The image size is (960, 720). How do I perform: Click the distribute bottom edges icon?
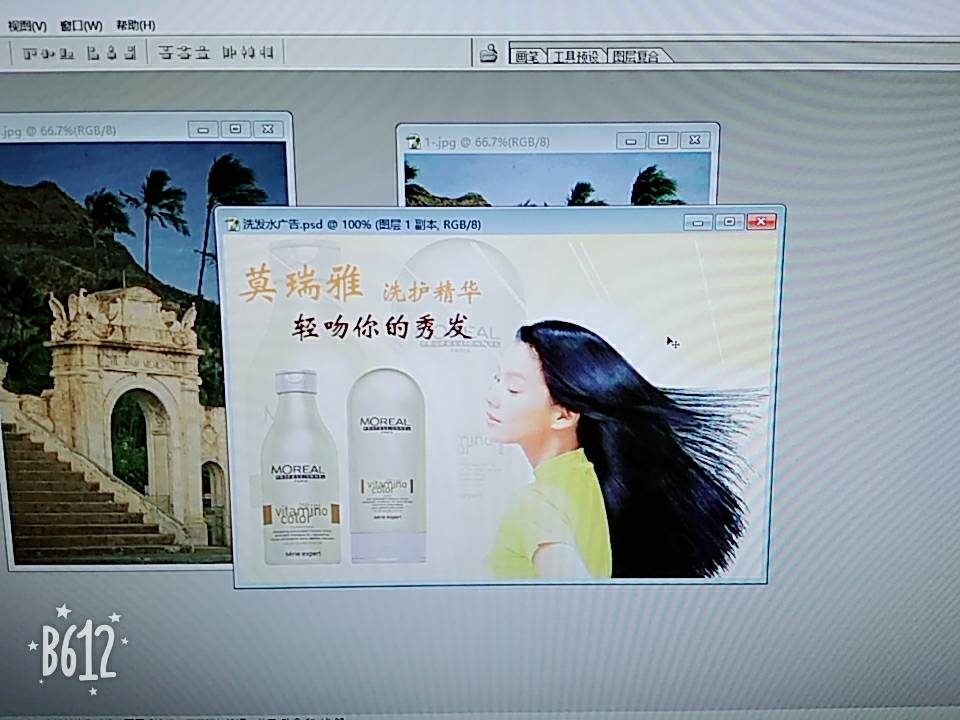coord(202,53)
